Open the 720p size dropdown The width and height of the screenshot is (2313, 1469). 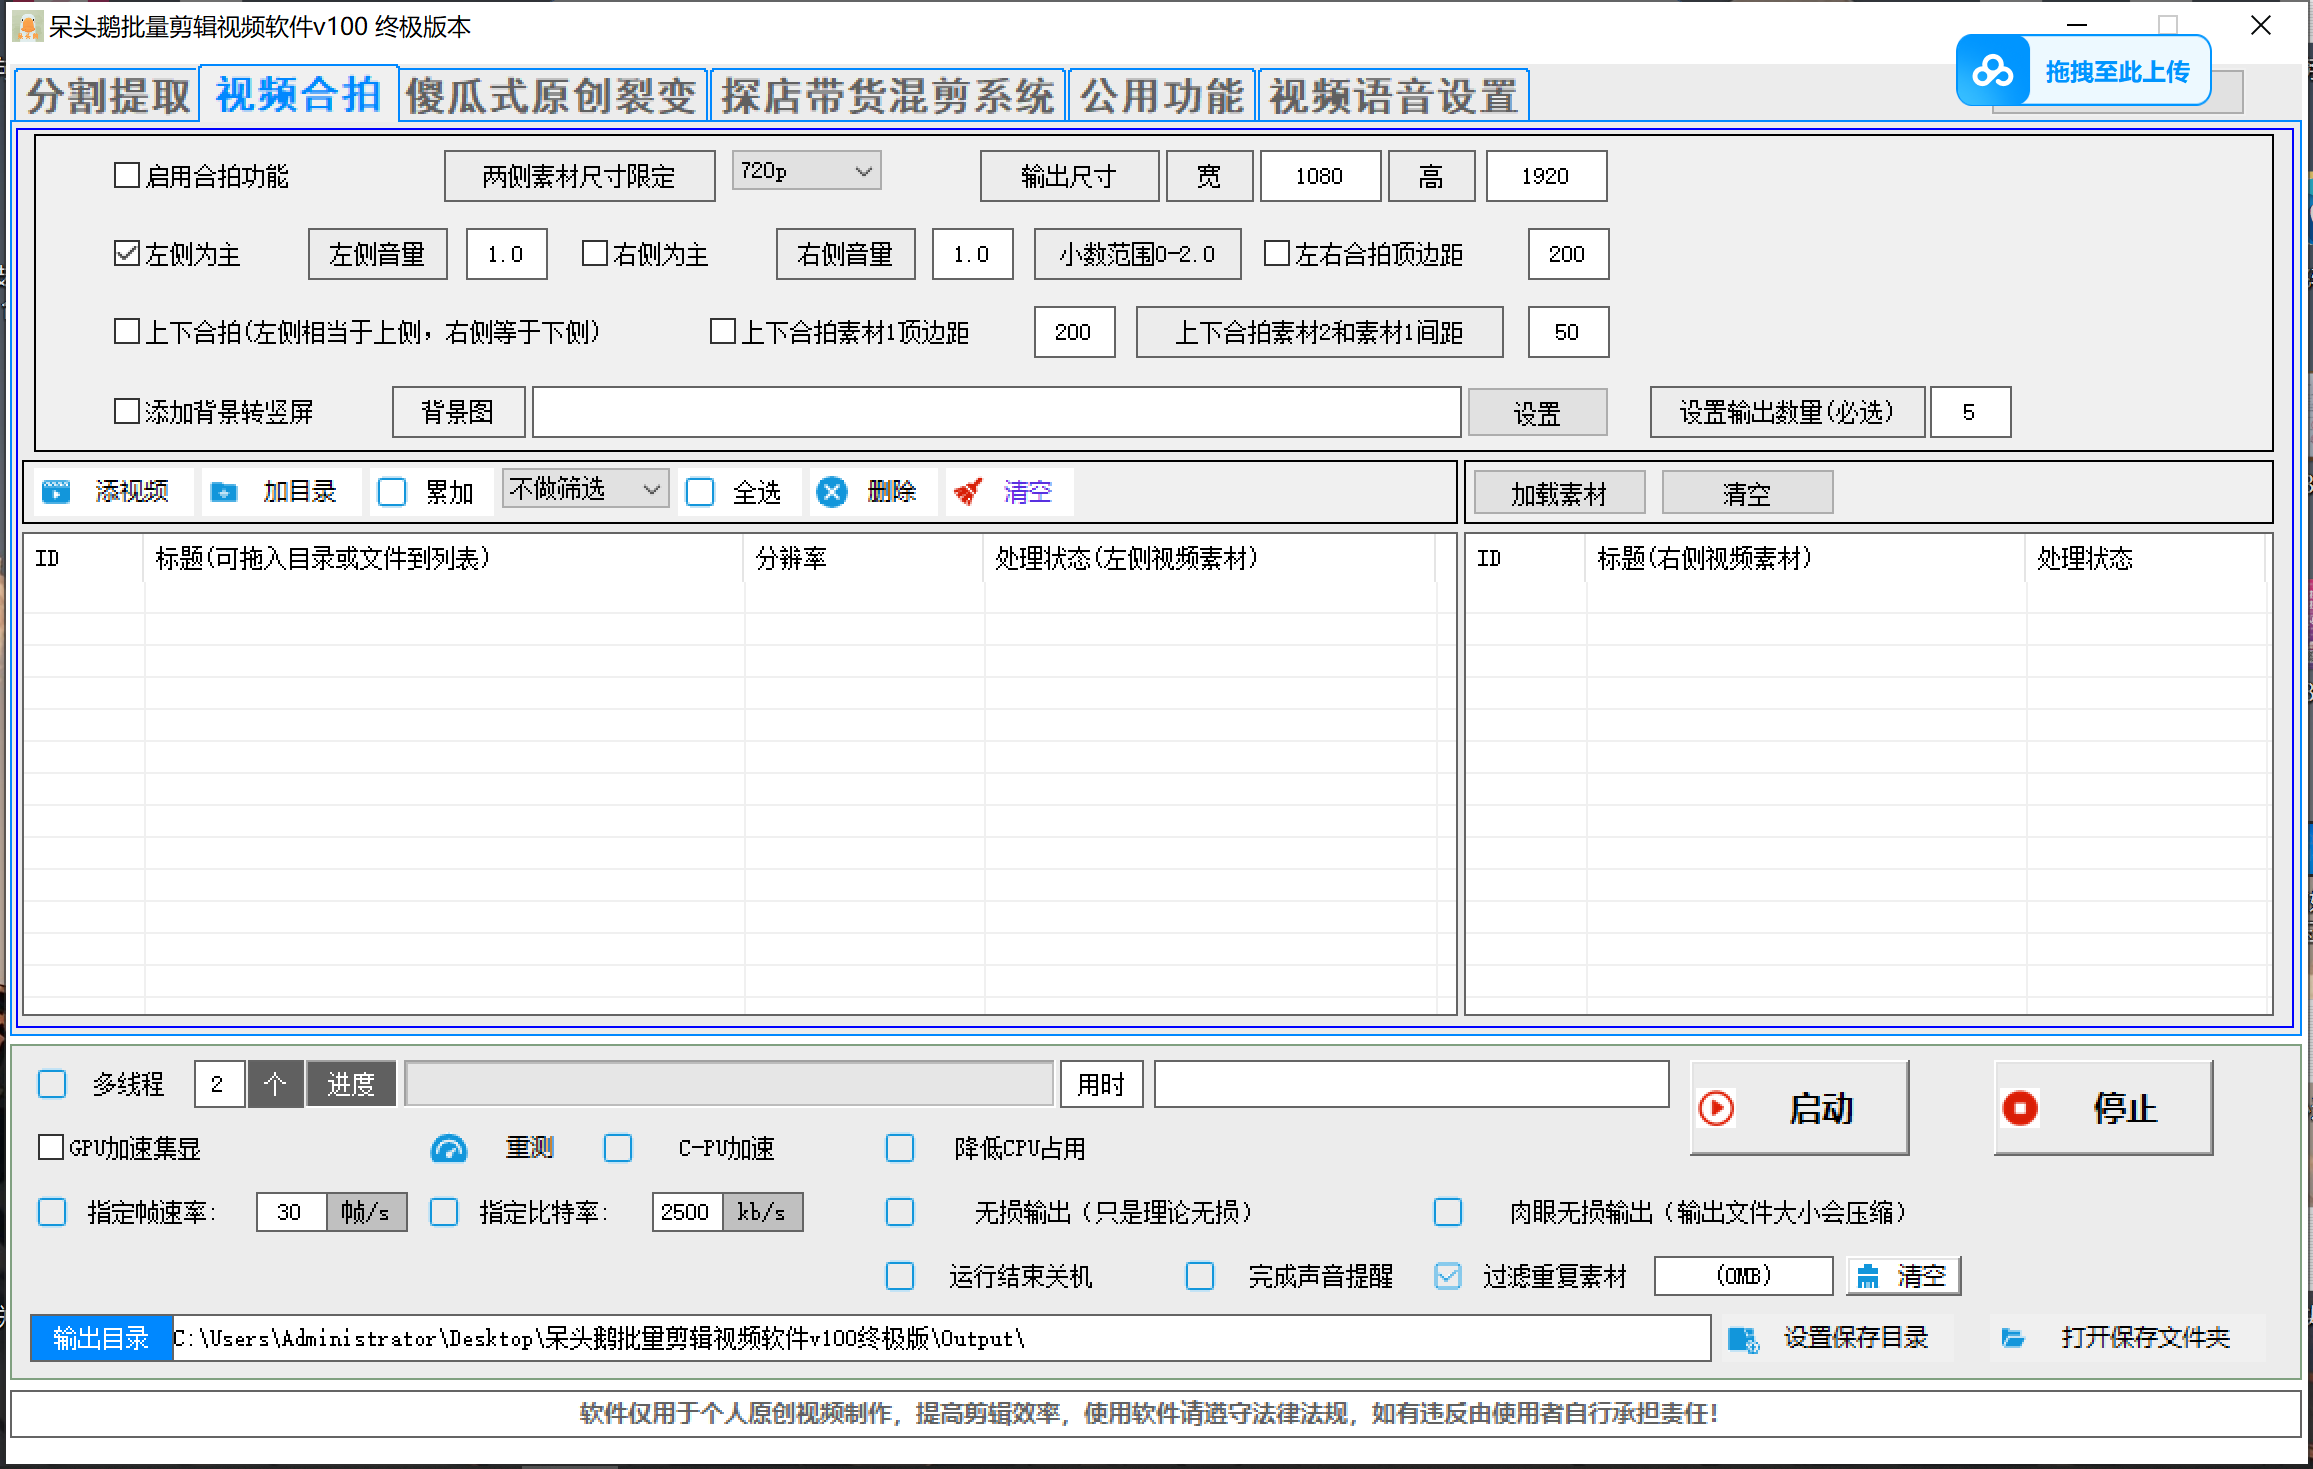pyautogui.click(x=806, y=172)
